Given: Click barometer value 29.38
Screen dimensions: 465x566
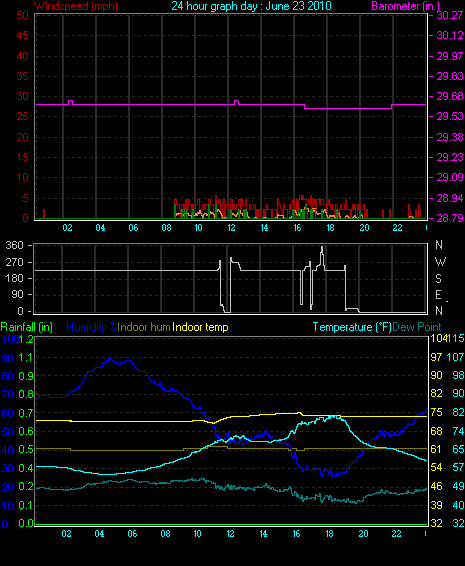Looking at the screenshot, I should pos(450,137).
